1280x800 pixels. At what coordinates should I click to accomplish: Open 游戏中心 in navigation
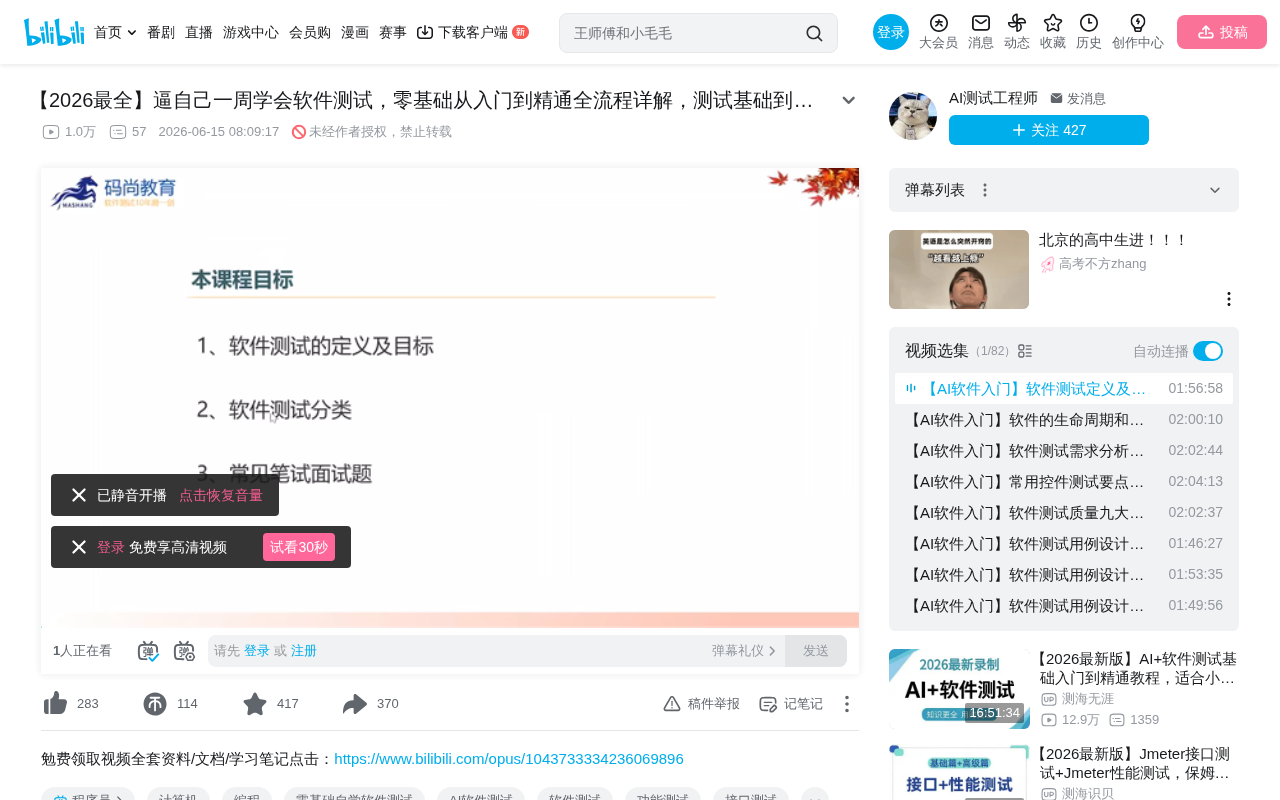(251, 32)
